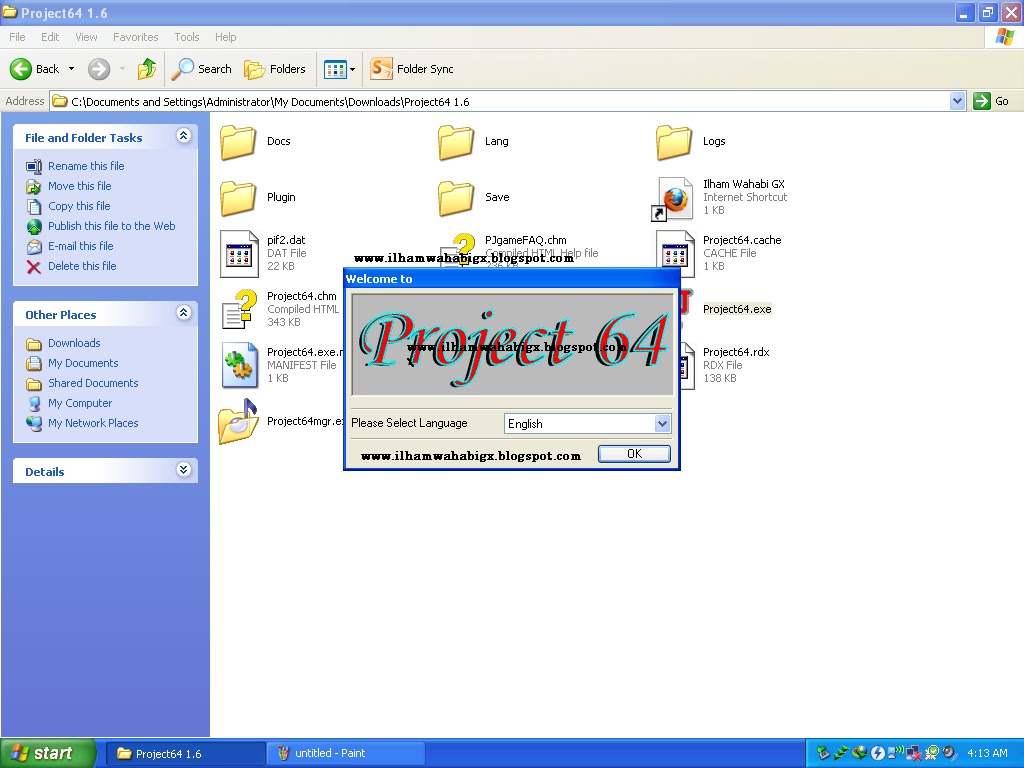Collapse the Other Places panel
This screenshot has height=768, width=1024.
point(184,313)
